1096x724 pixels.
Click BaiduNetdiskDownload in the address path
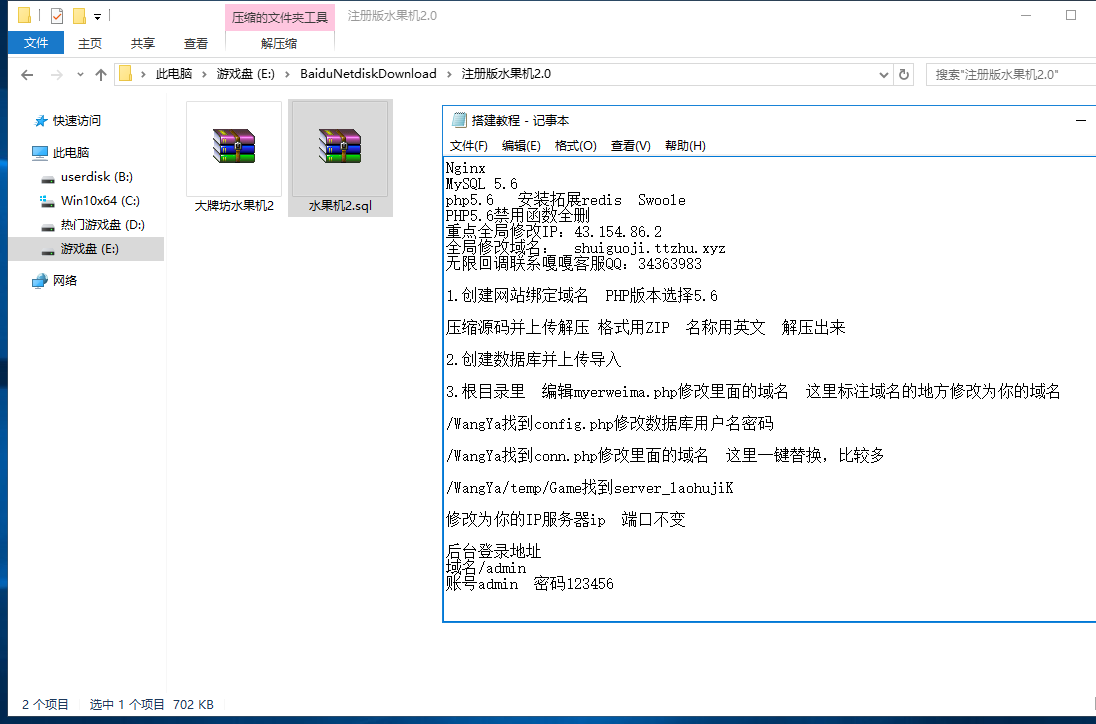point(368,74)
